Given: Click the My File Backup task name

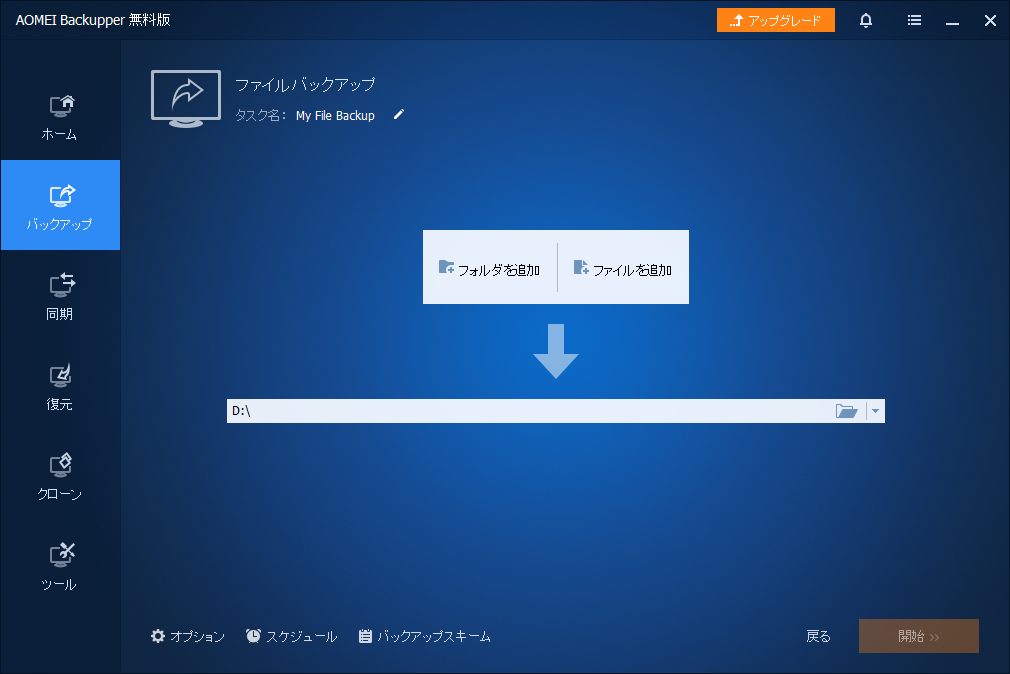Looking at the screenshot, I should point(335,115).
